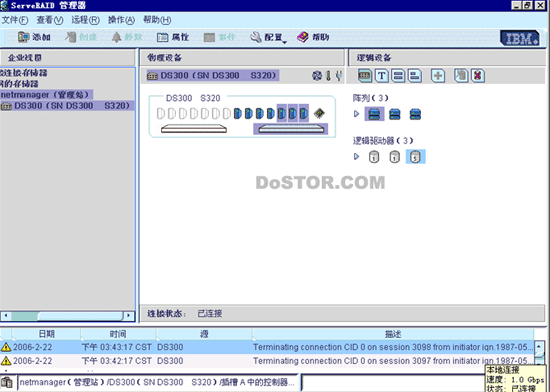
Task: Select the 03:42:17 event log row
Action: click(267, 361)
